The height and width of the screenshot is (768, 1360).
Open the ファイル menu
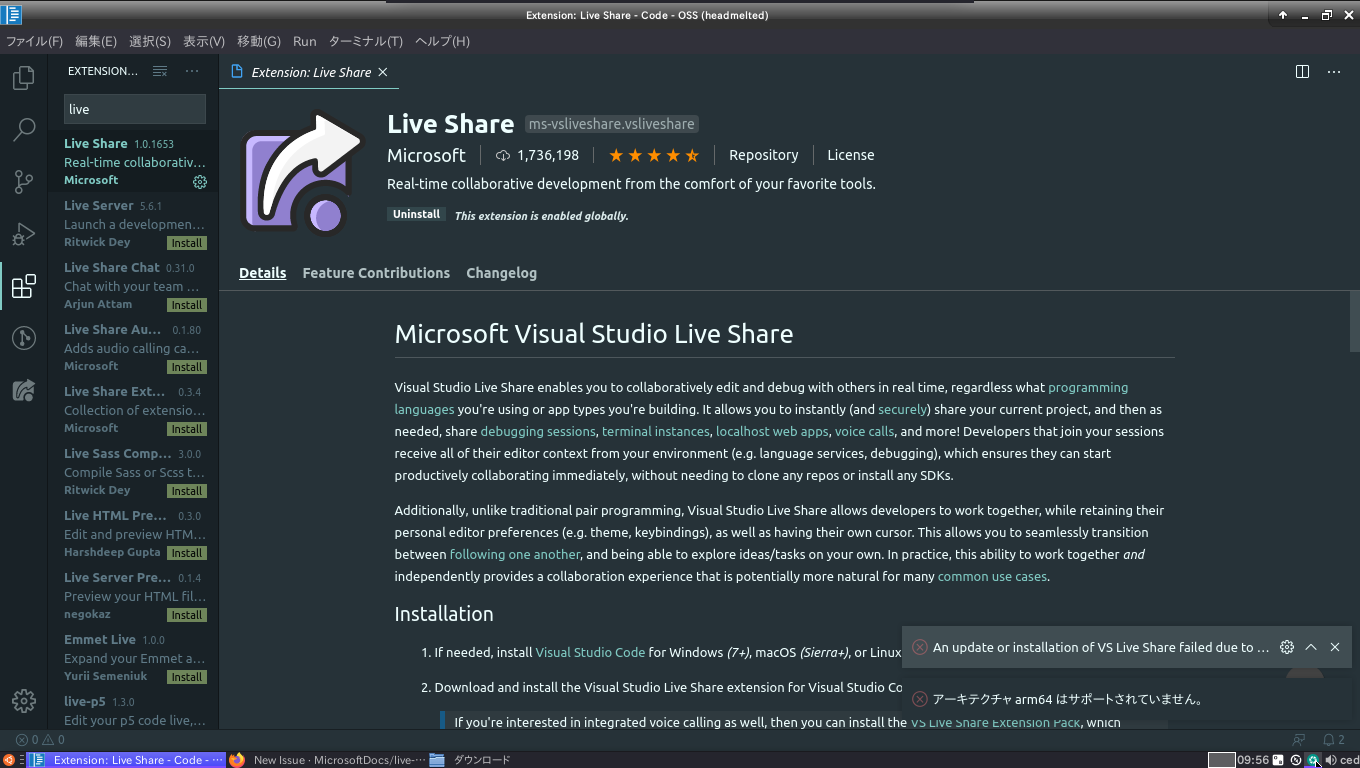35,41
